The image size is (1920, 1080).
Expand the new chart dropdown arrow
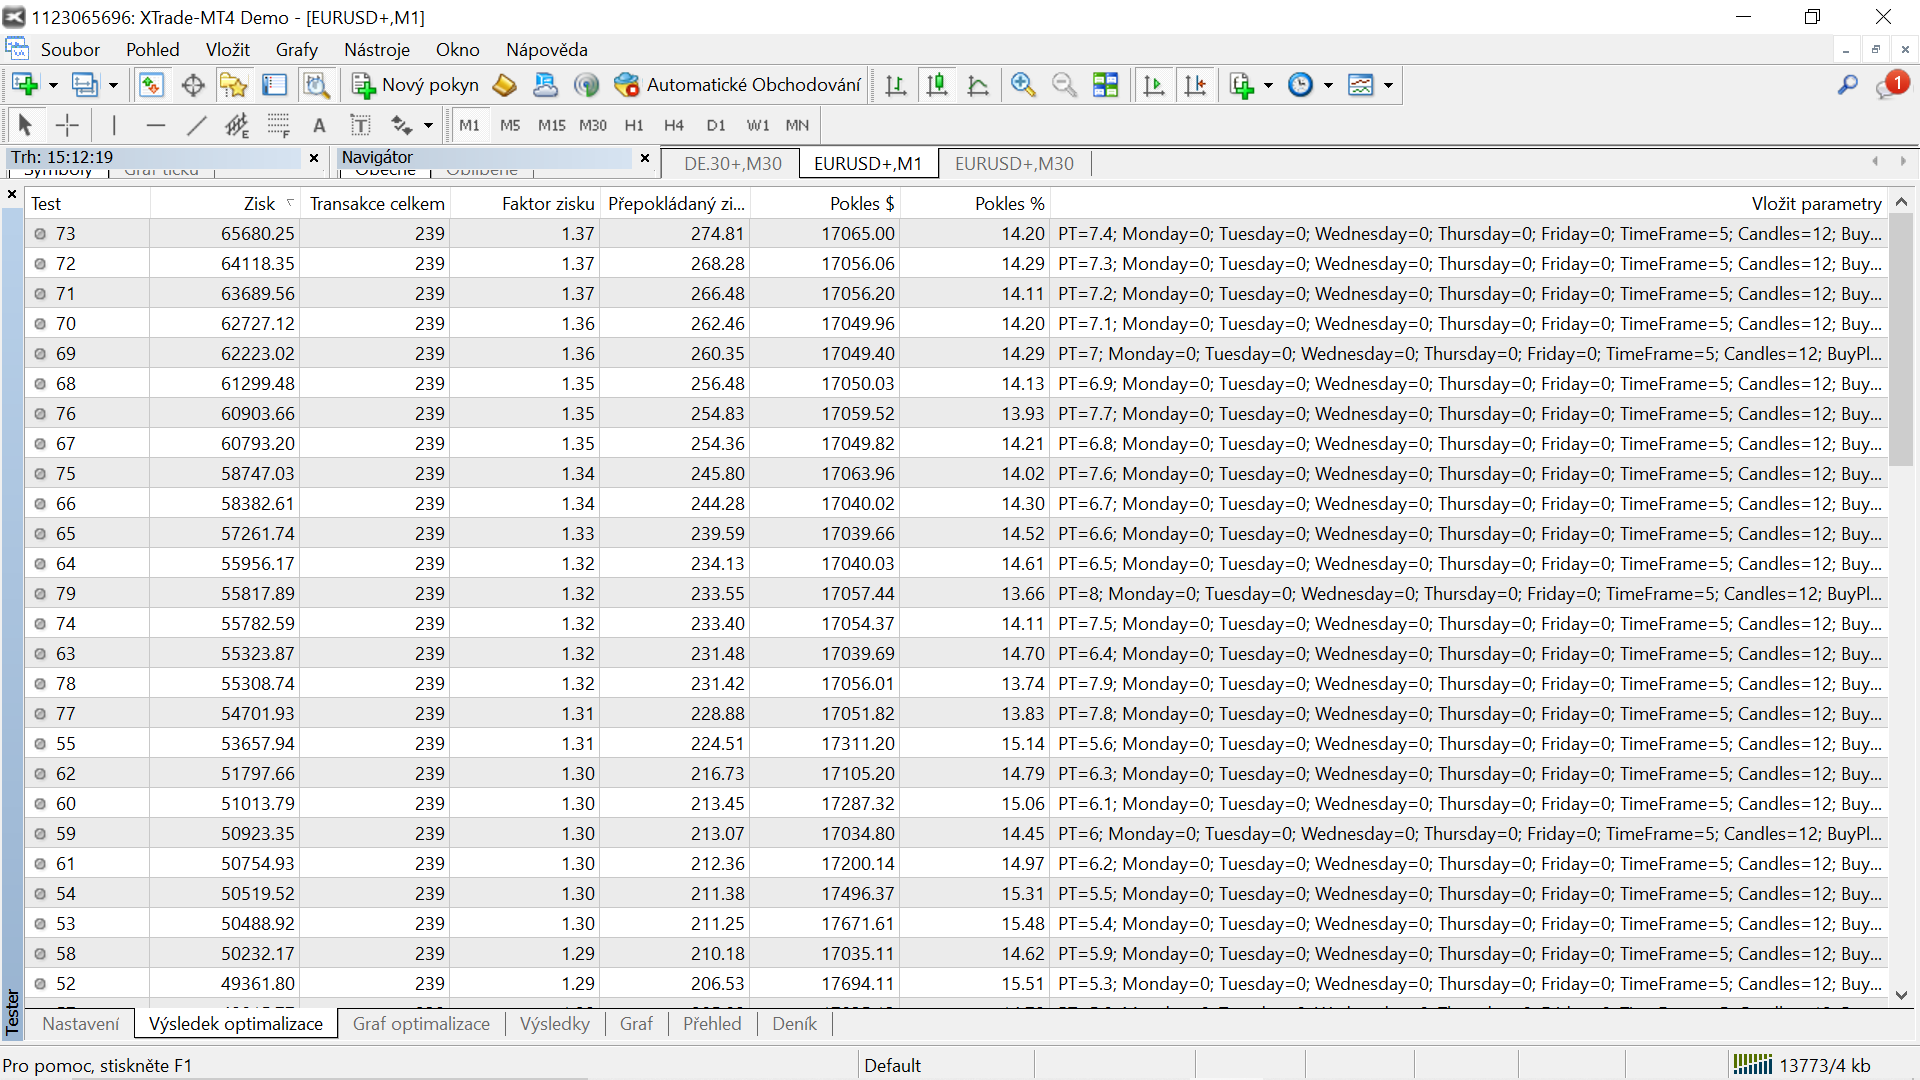(53, 85)
